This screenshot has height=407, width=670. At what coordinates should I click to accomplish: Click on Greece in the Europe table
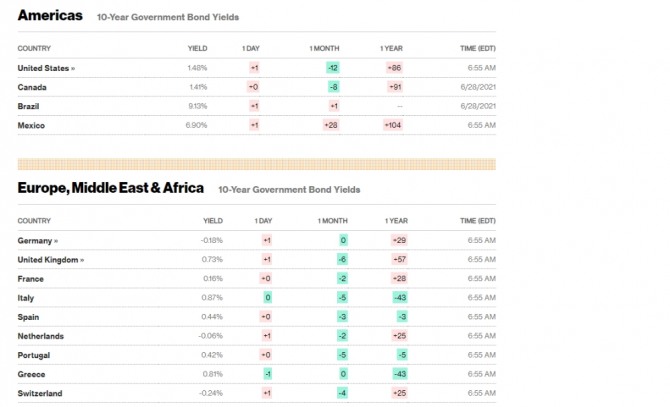point(32,374)
